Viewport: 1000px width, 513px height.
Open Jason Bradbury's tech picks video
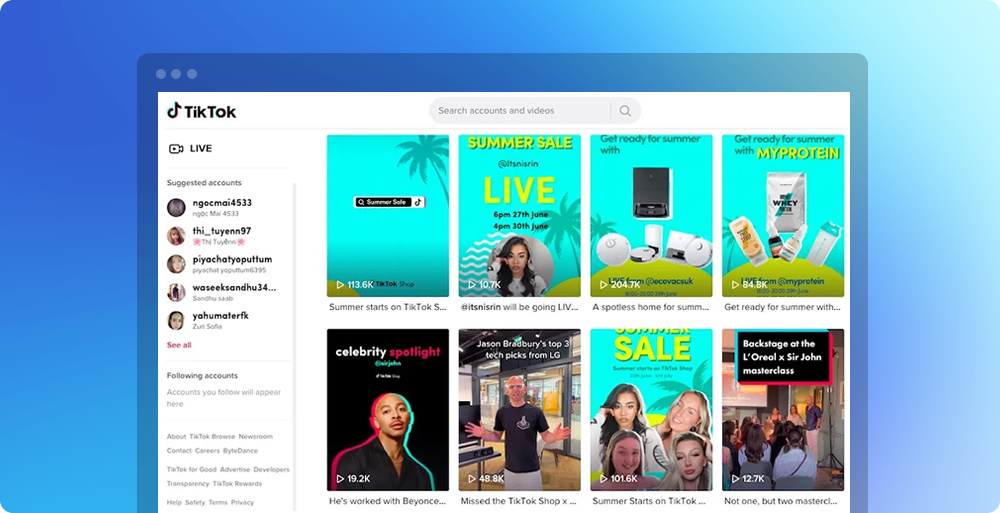tap(520, 410)
